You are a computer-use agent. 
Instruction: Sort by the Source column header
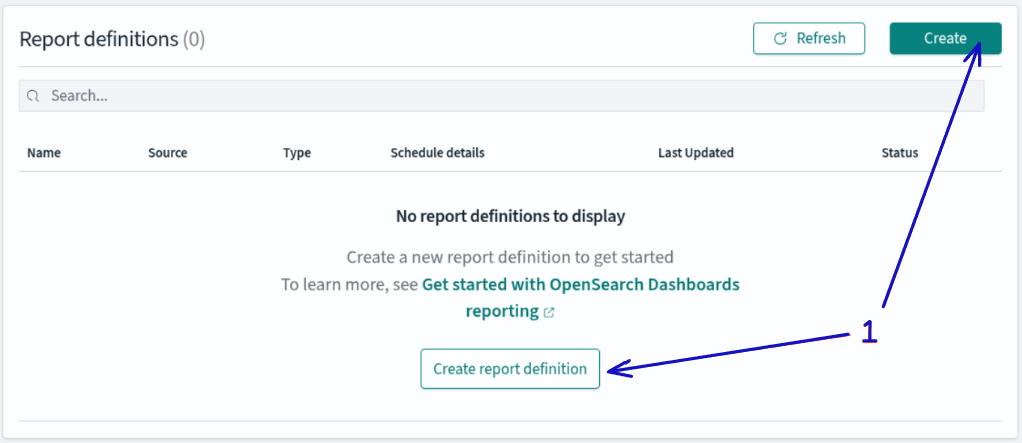pyautogui.click(x=167, y=153)
